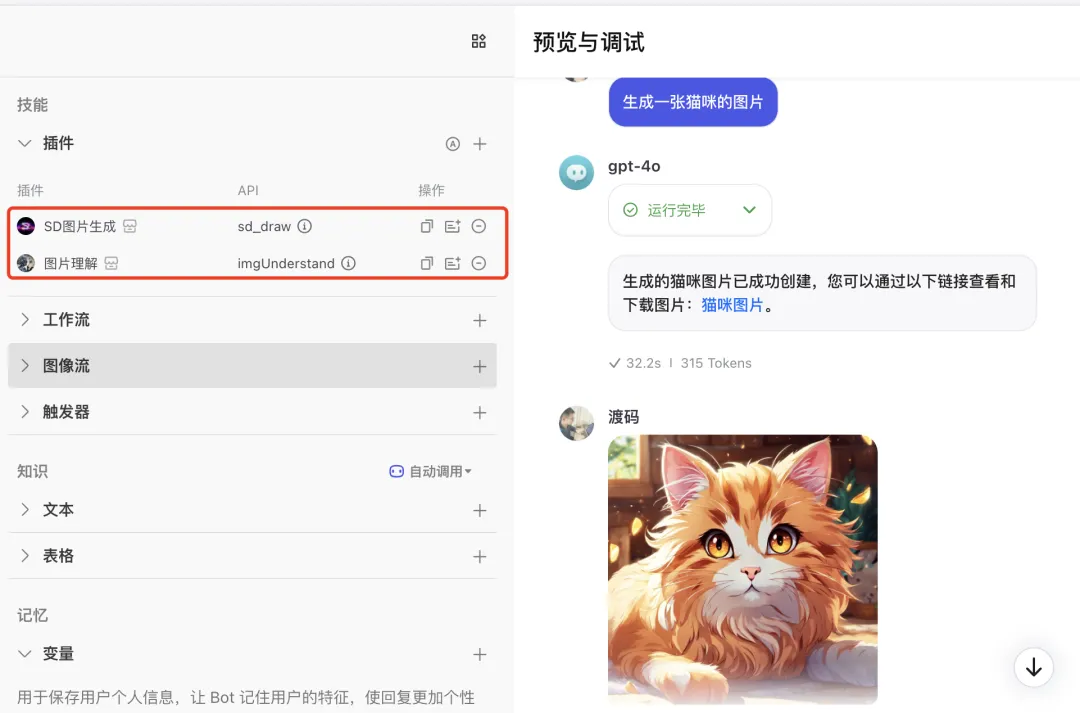
Task: Collapse the 插件 section
Action: [24, 143]
